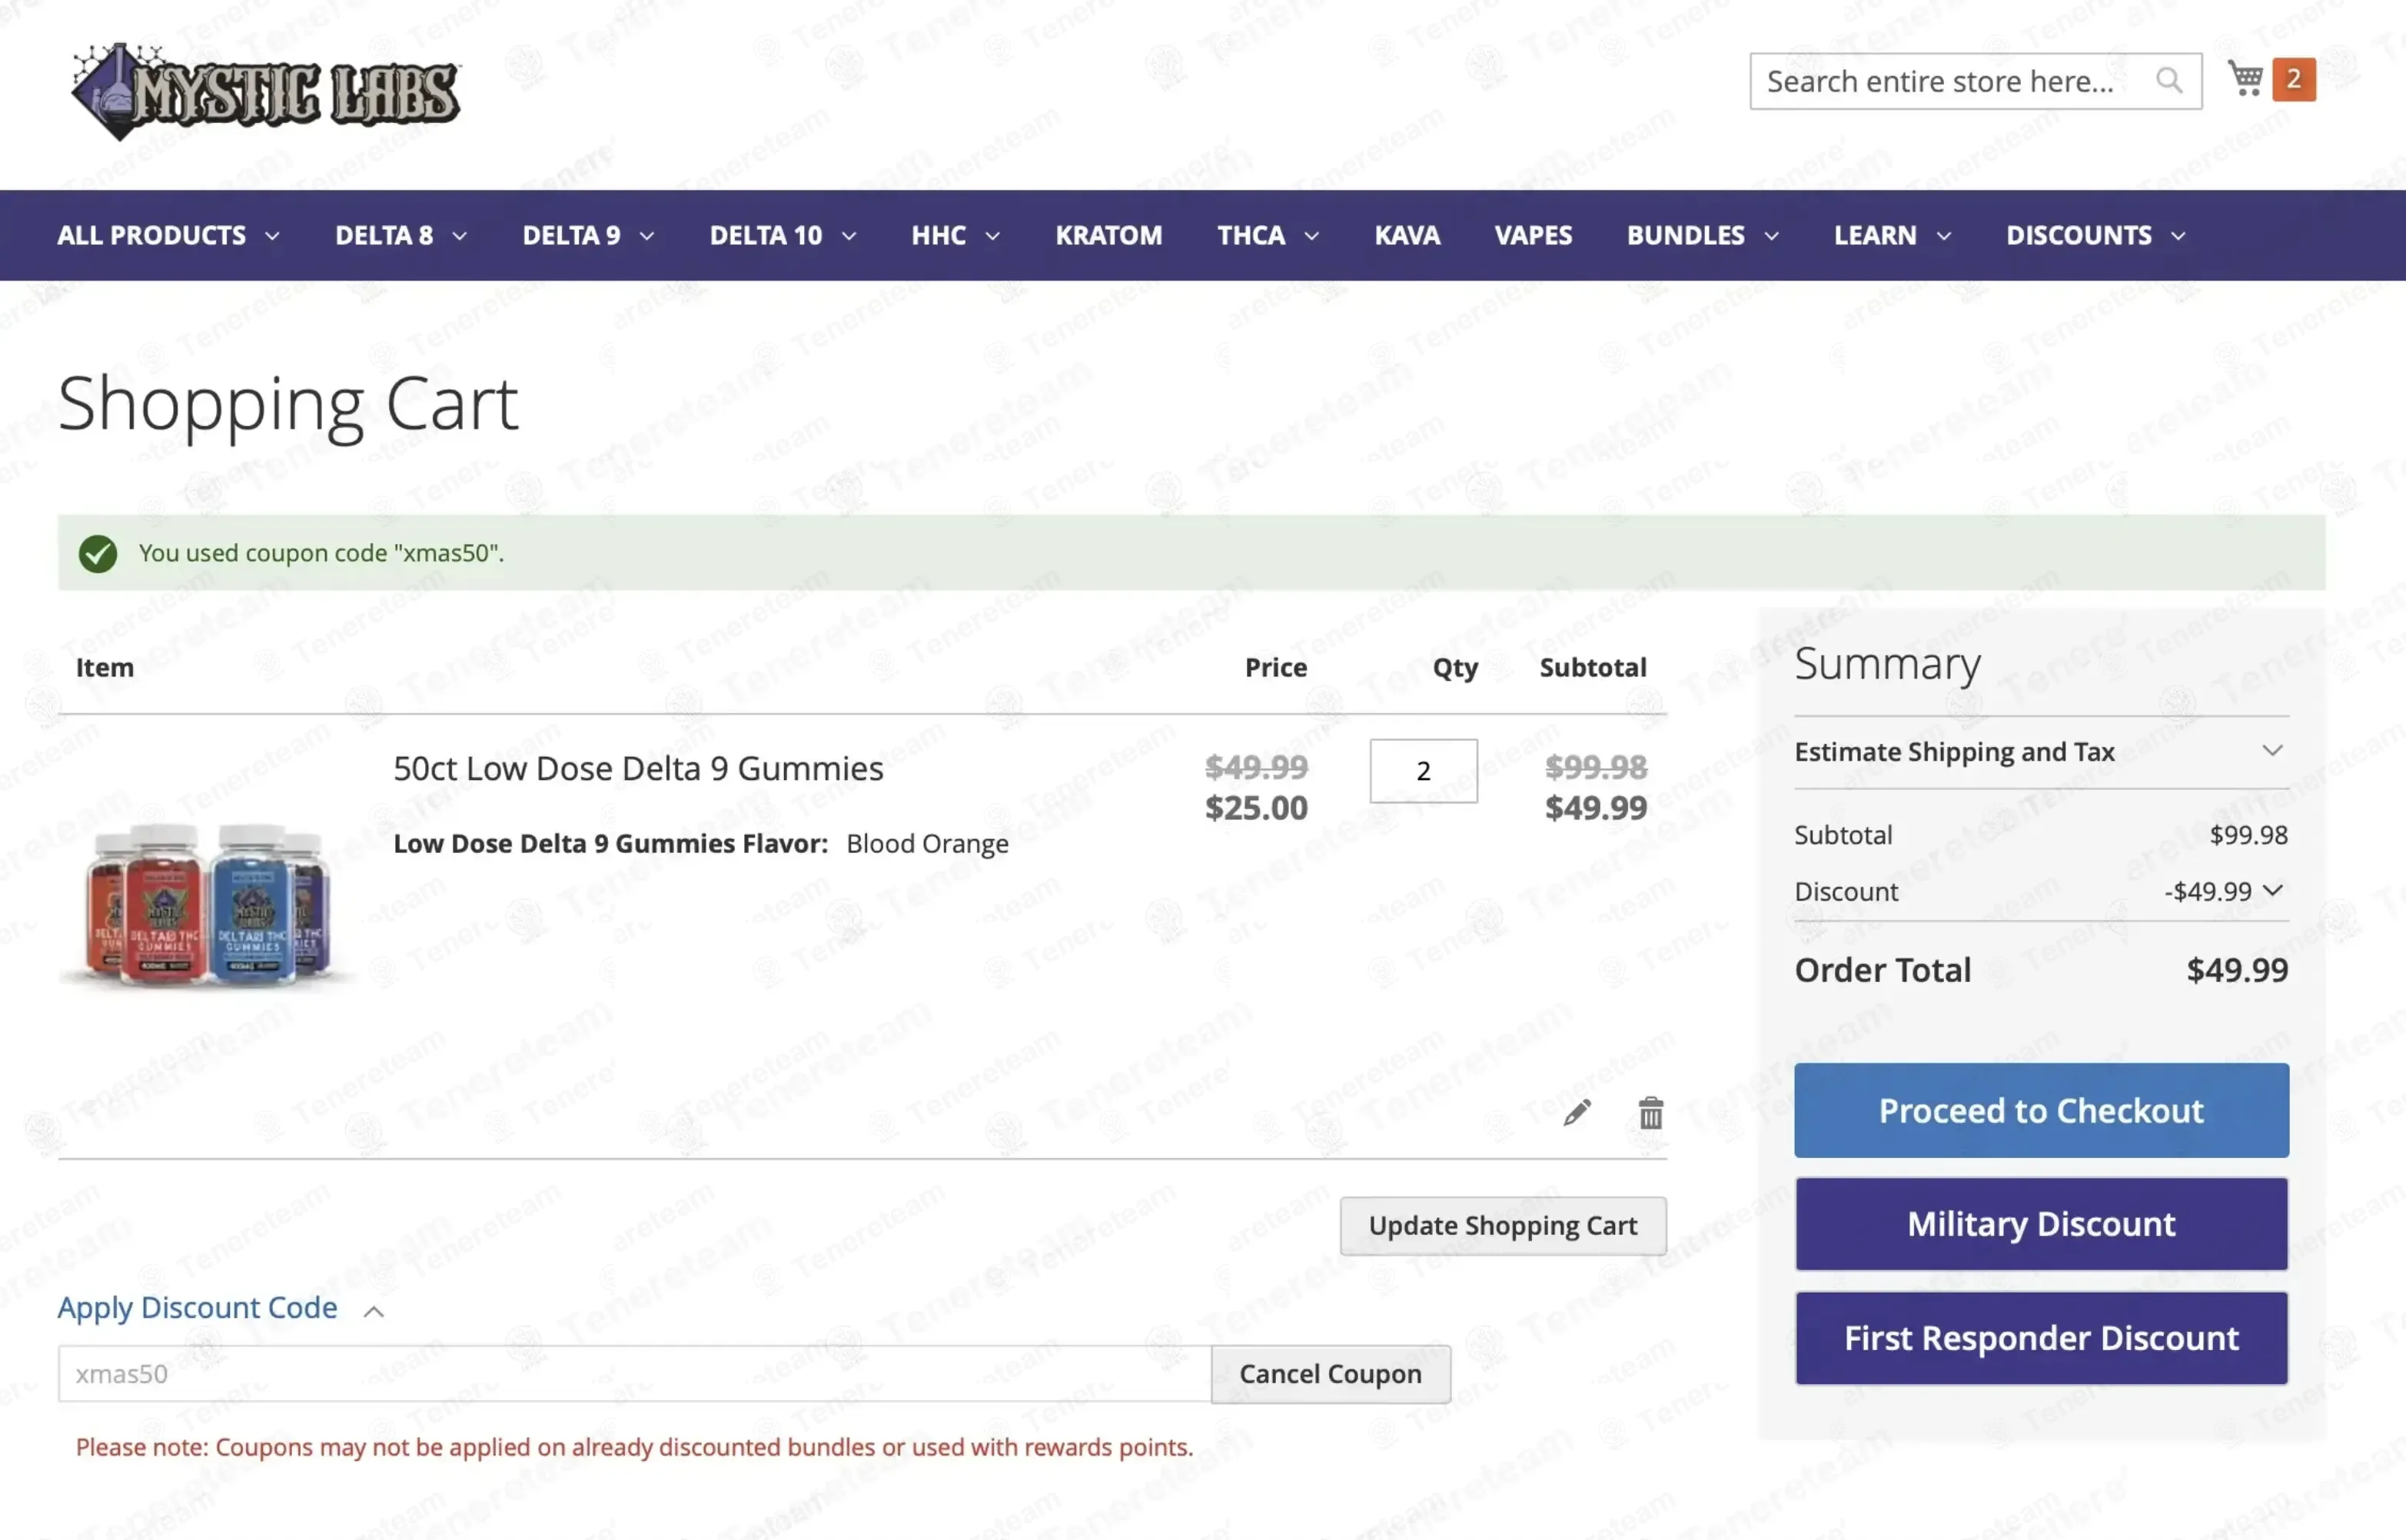The width and height of the screenshot is (2406, 1540).
Task: Open the Discounts menu
Action: pyautogui.click(x=2095, y=235)
